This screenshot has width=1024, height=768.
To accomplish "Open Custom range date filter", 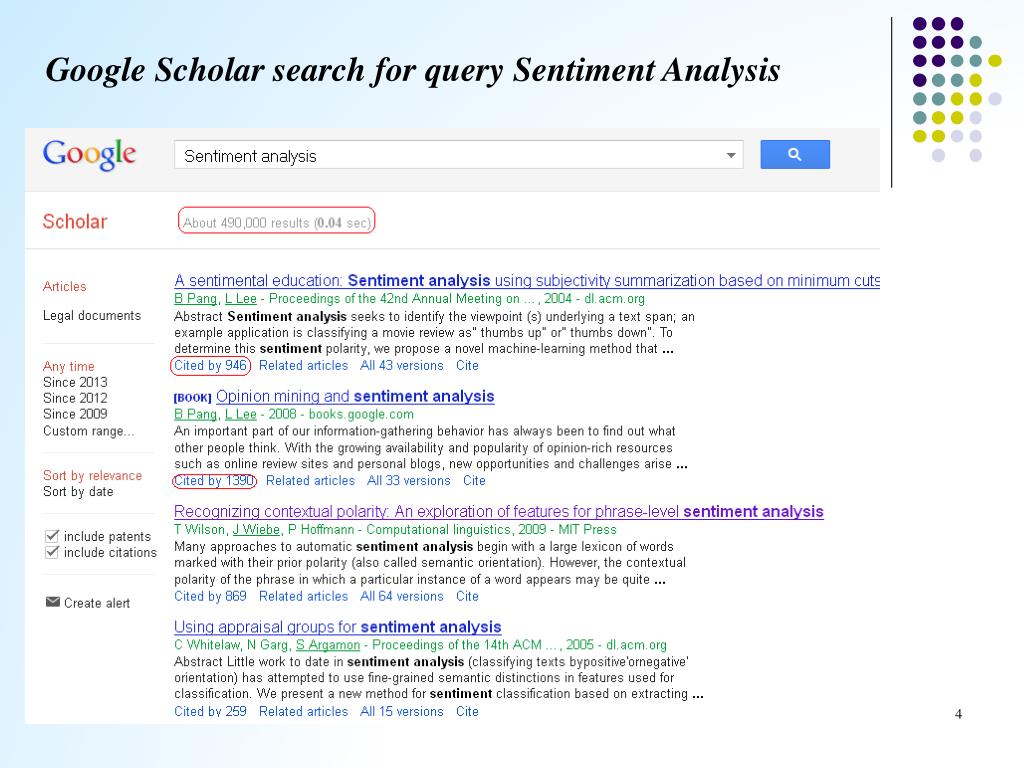I will coord(88,431).
